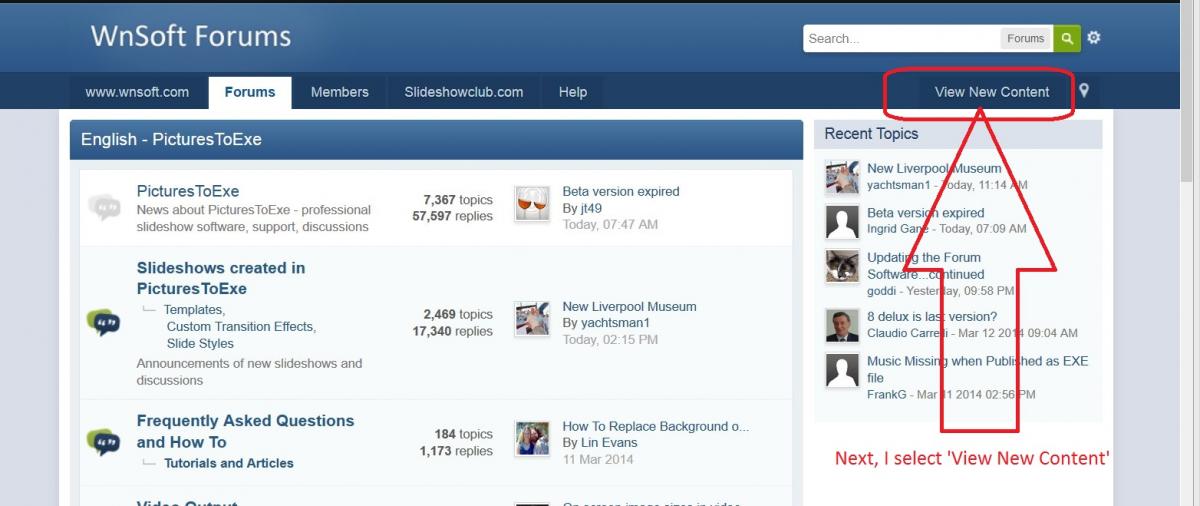Open New Liverpool Museum post in Slideshows row
This screenshot has height=506, width=1200.
[629, 306]
